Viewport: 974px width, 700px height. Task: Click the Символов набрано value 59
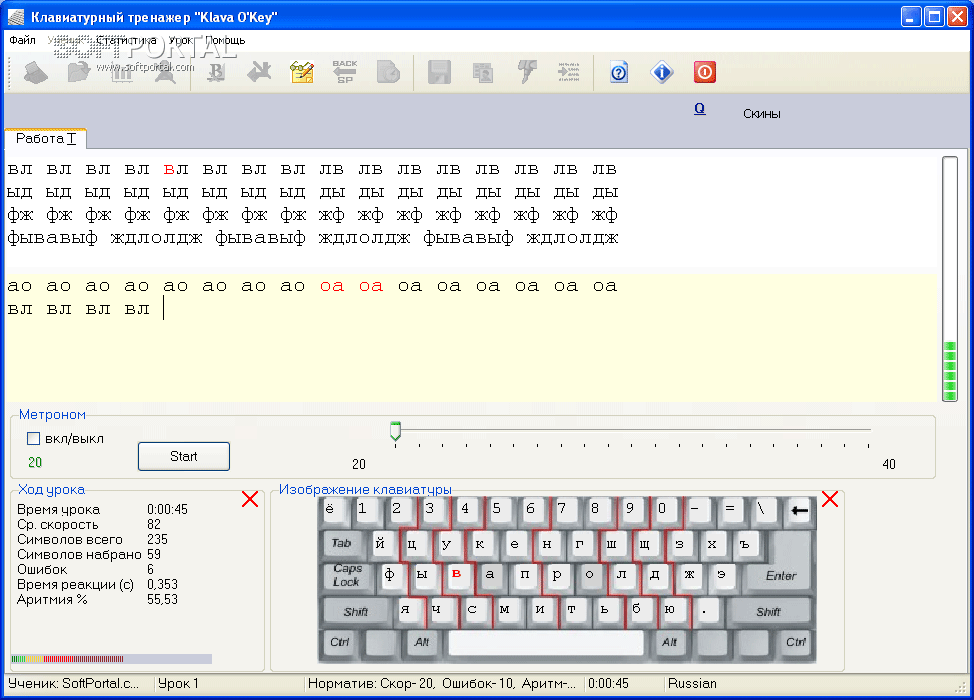pos(154,555)
